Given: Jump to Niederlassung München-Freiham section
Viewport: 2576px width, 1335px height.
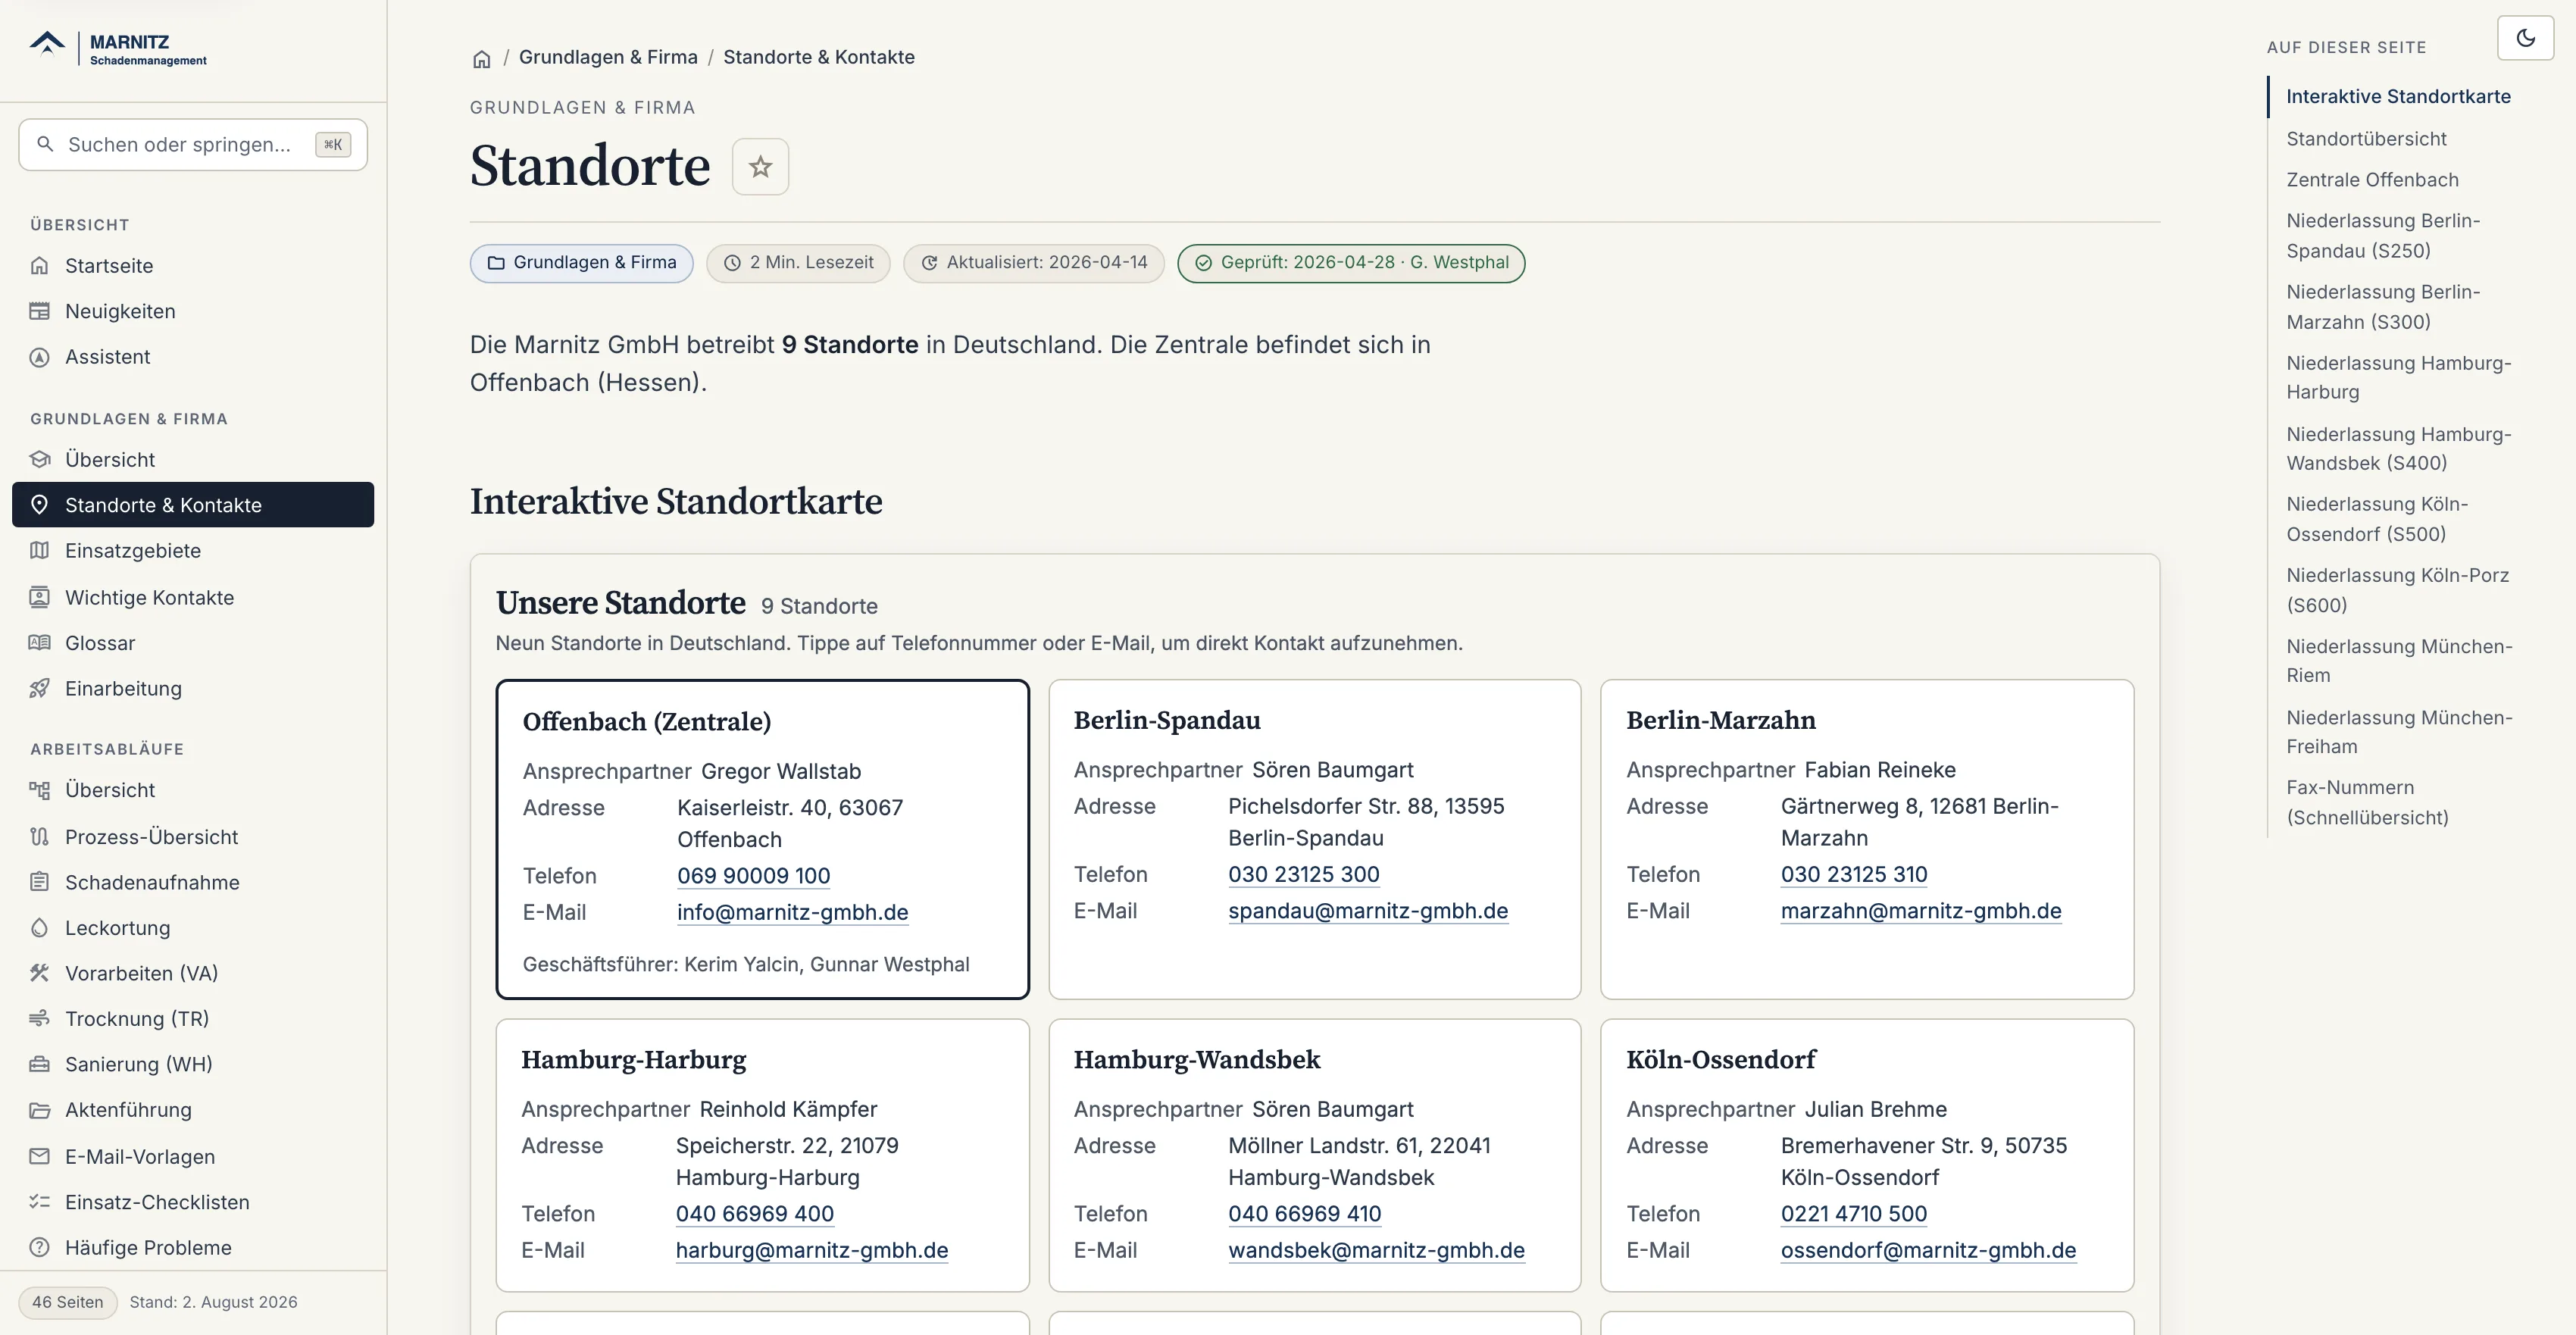Looking at the screenshot, I should click(2399, 732).
